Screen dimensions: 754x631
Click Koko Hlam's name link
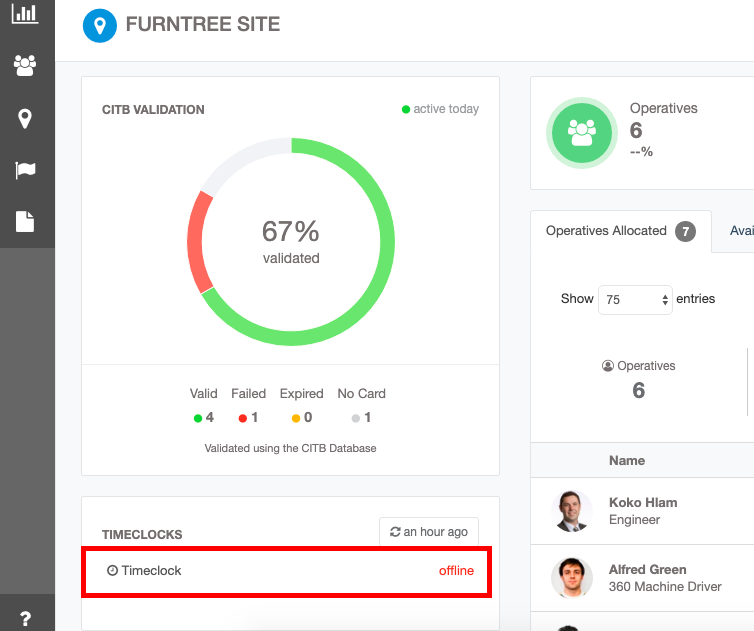coord(642,502)
